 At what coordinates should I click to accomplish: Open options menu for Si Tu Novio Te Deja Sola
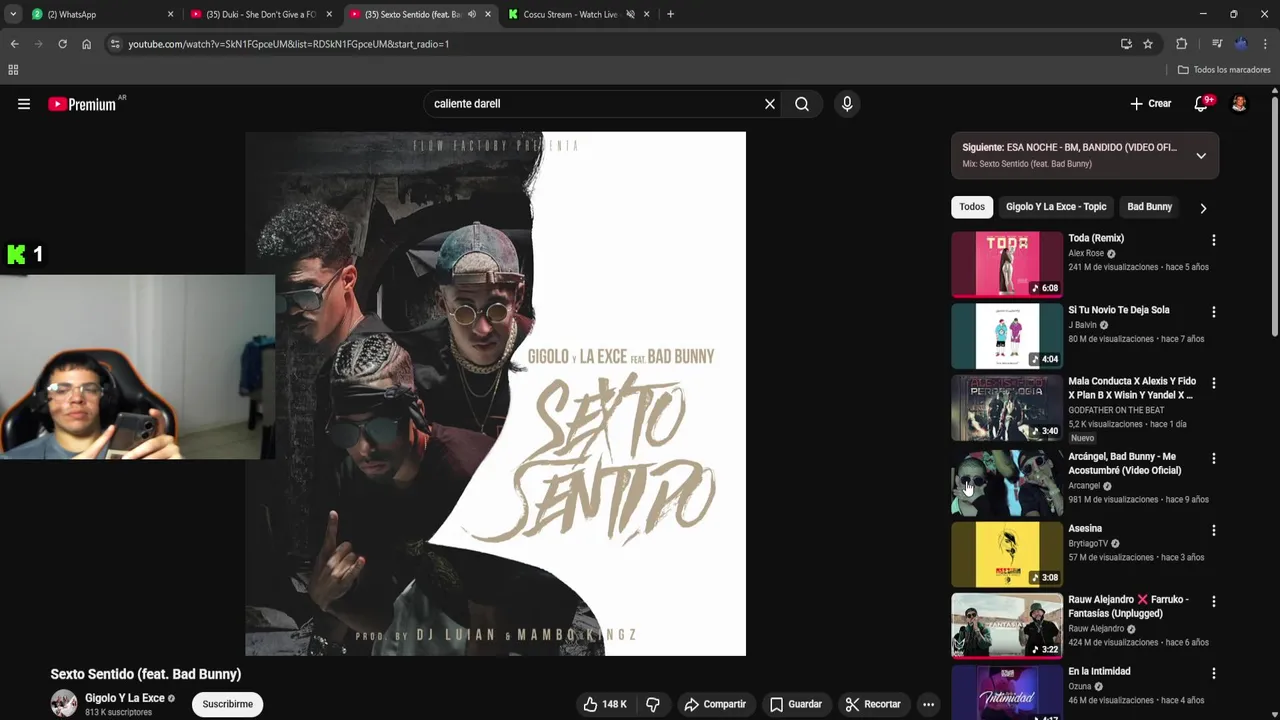1214,312
